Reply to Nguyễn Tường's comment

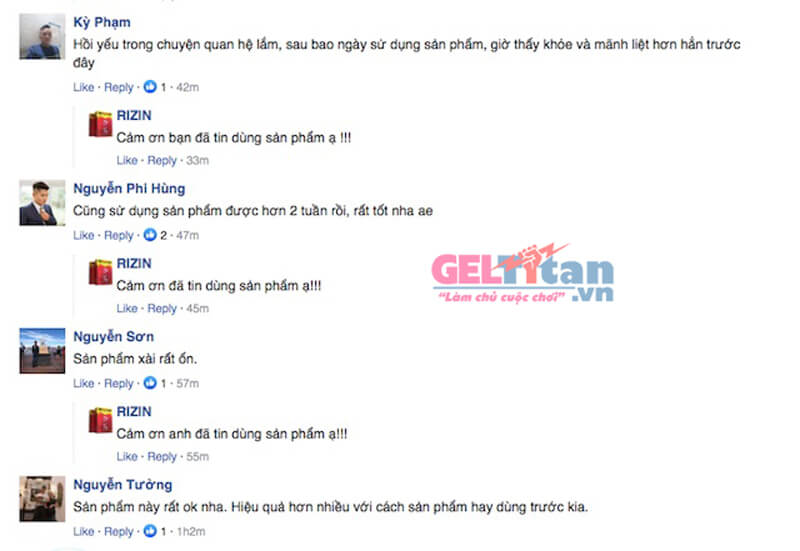tap(118, 531)
